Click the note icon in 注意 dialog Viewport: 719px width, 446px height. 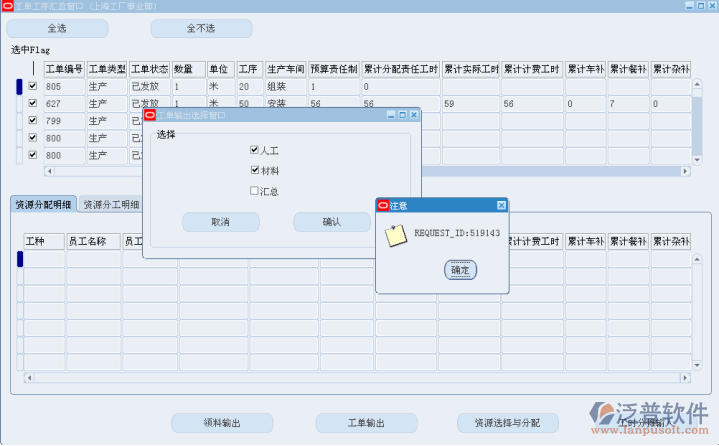pyautogui.click(x=397, y=236)
